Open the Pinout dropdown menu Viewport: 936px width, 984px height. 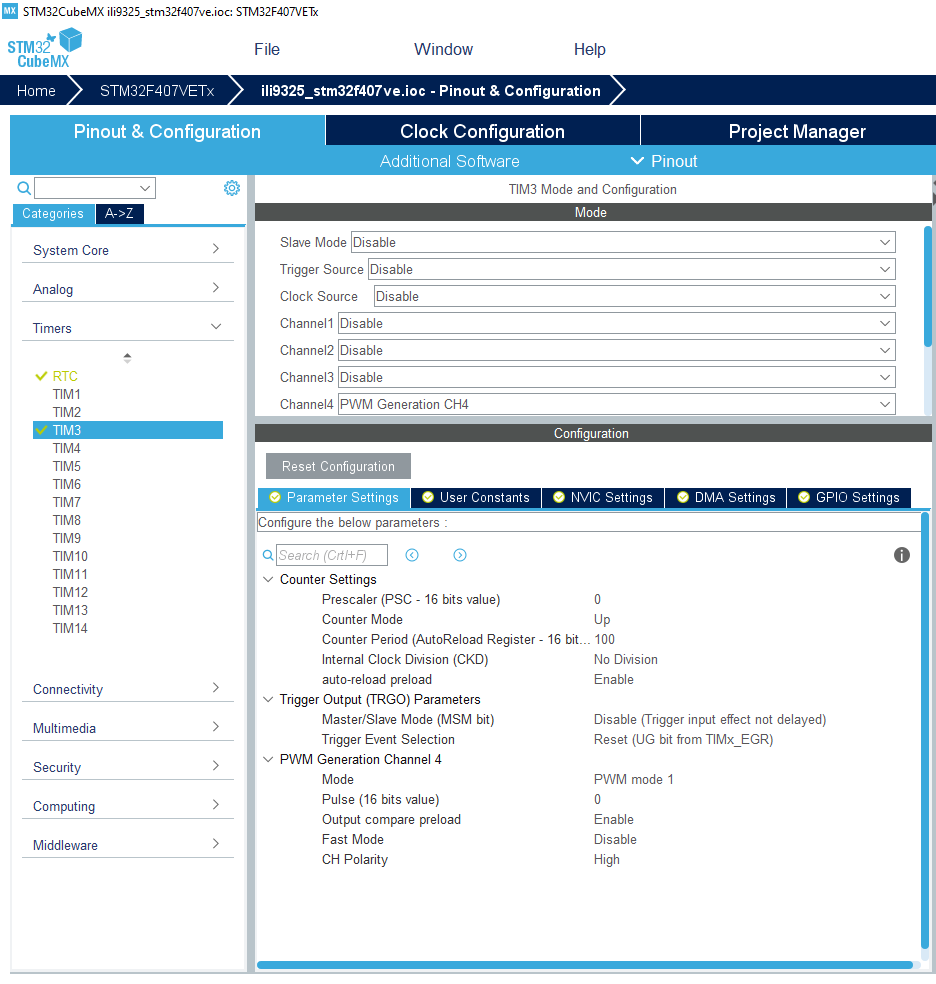(x=664, y=161)
